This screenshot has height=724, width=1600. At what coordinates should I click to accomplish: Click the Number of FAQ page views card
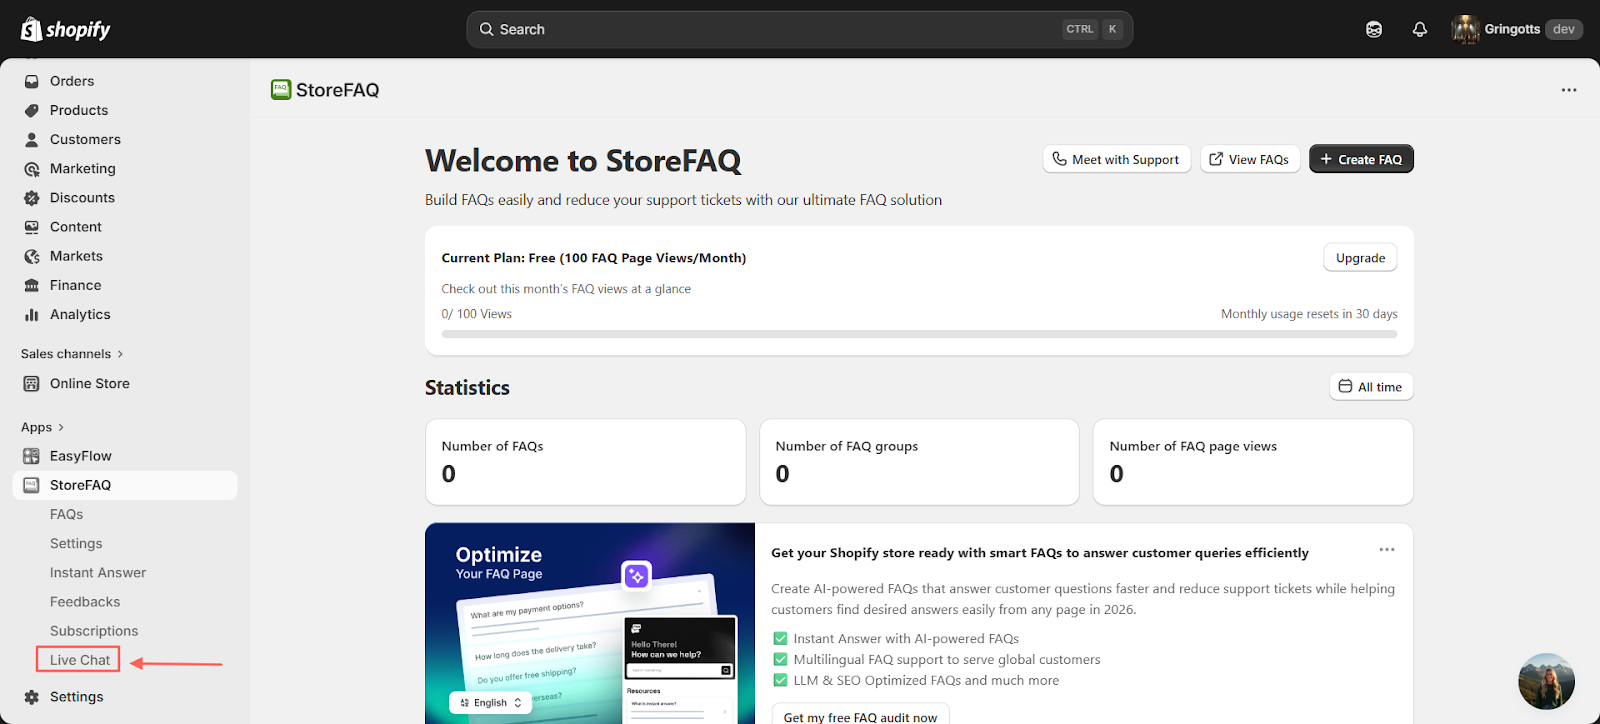click(x=1253, y=462)
